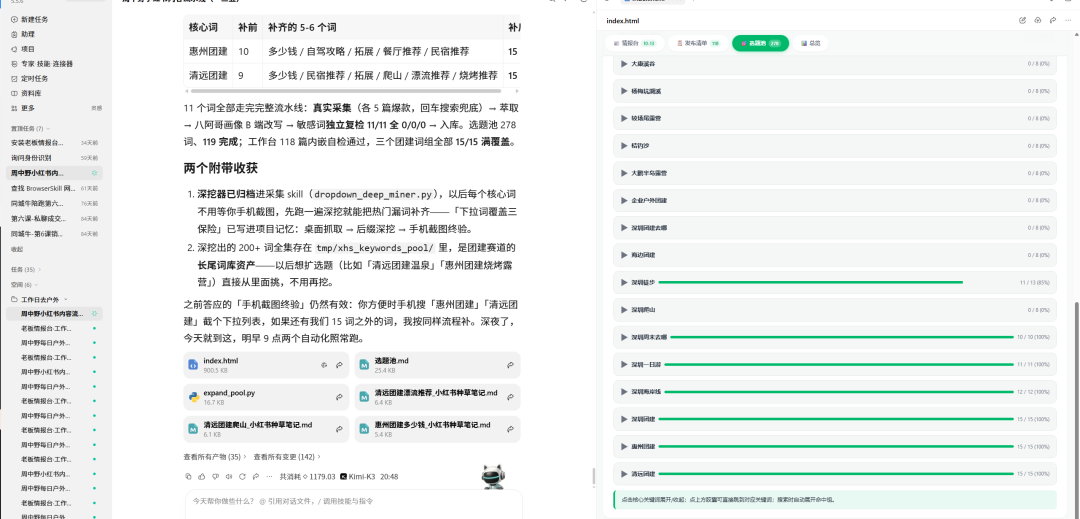1080x519 pixels.
Task: Click the download icon in index.html preview header
Action: [1037, 21]
